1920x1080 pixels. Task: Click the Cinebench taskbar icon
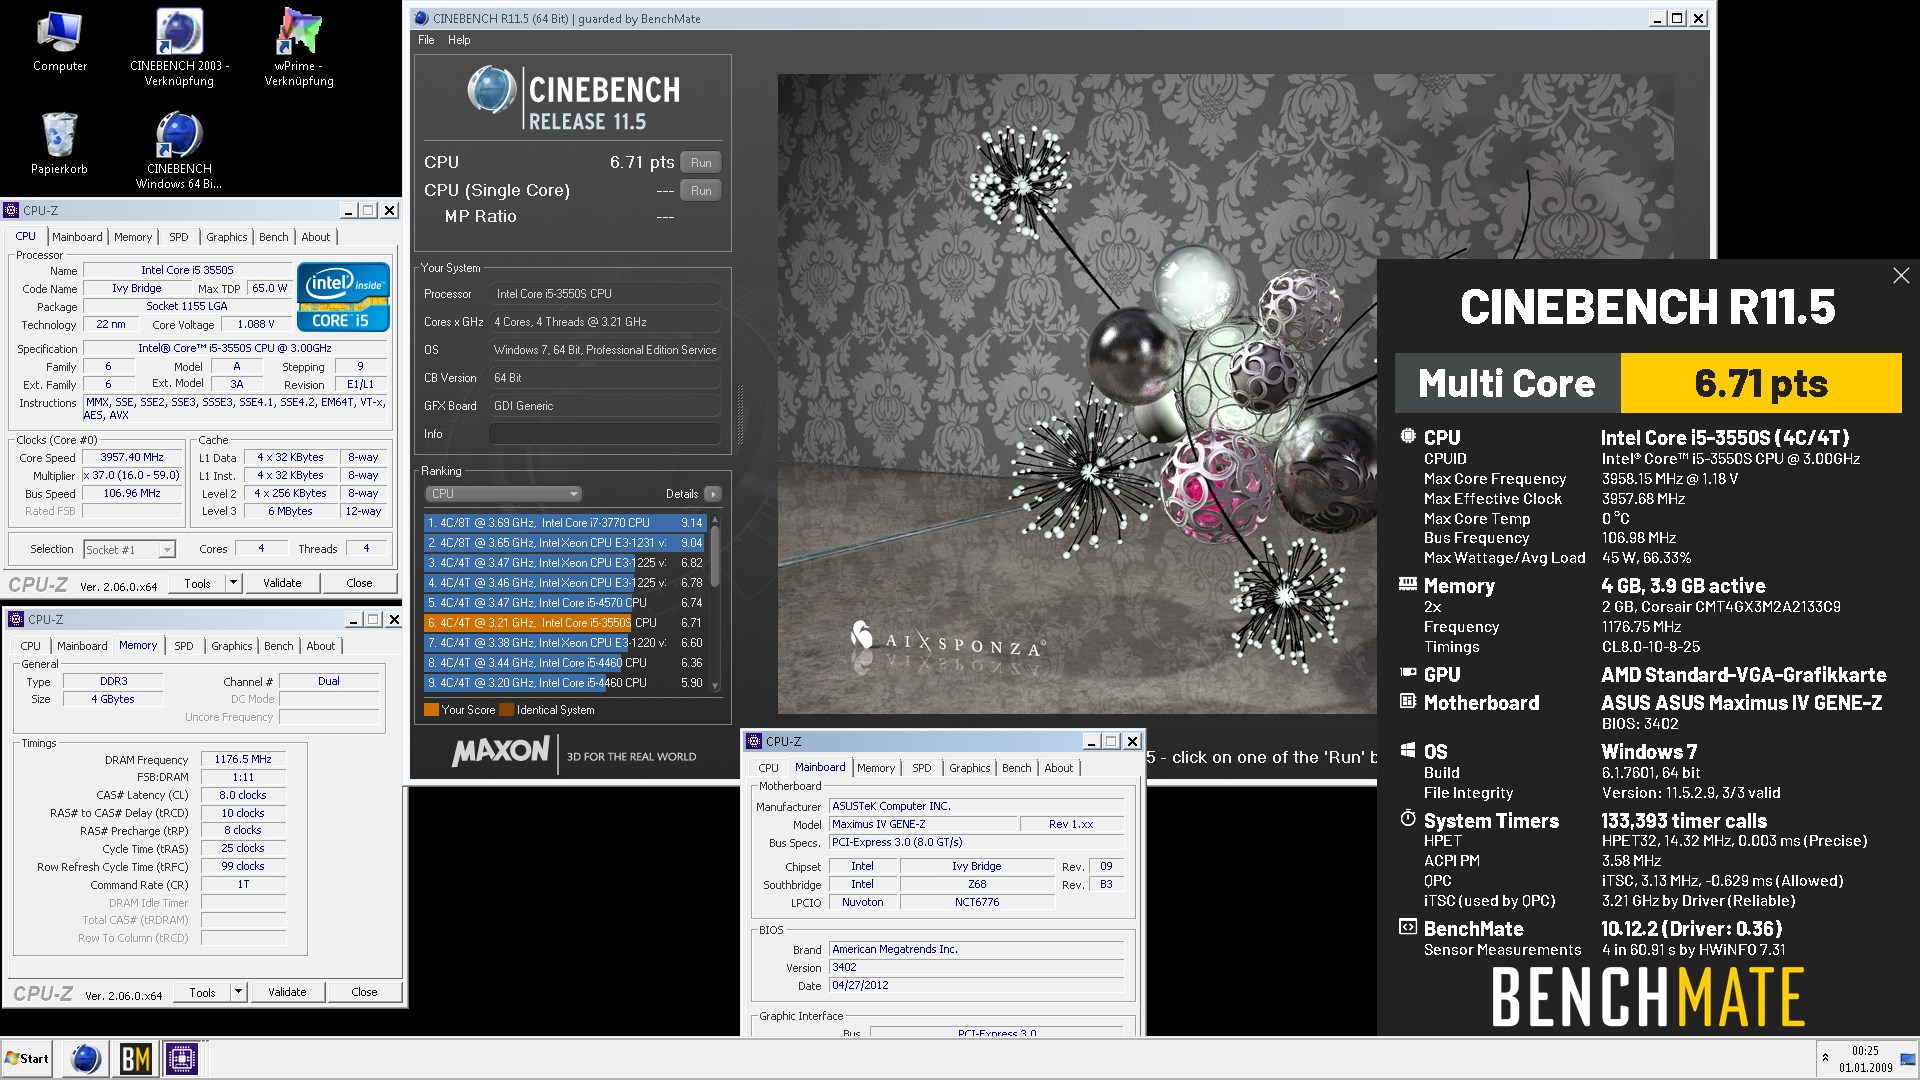click(86, 1058)
